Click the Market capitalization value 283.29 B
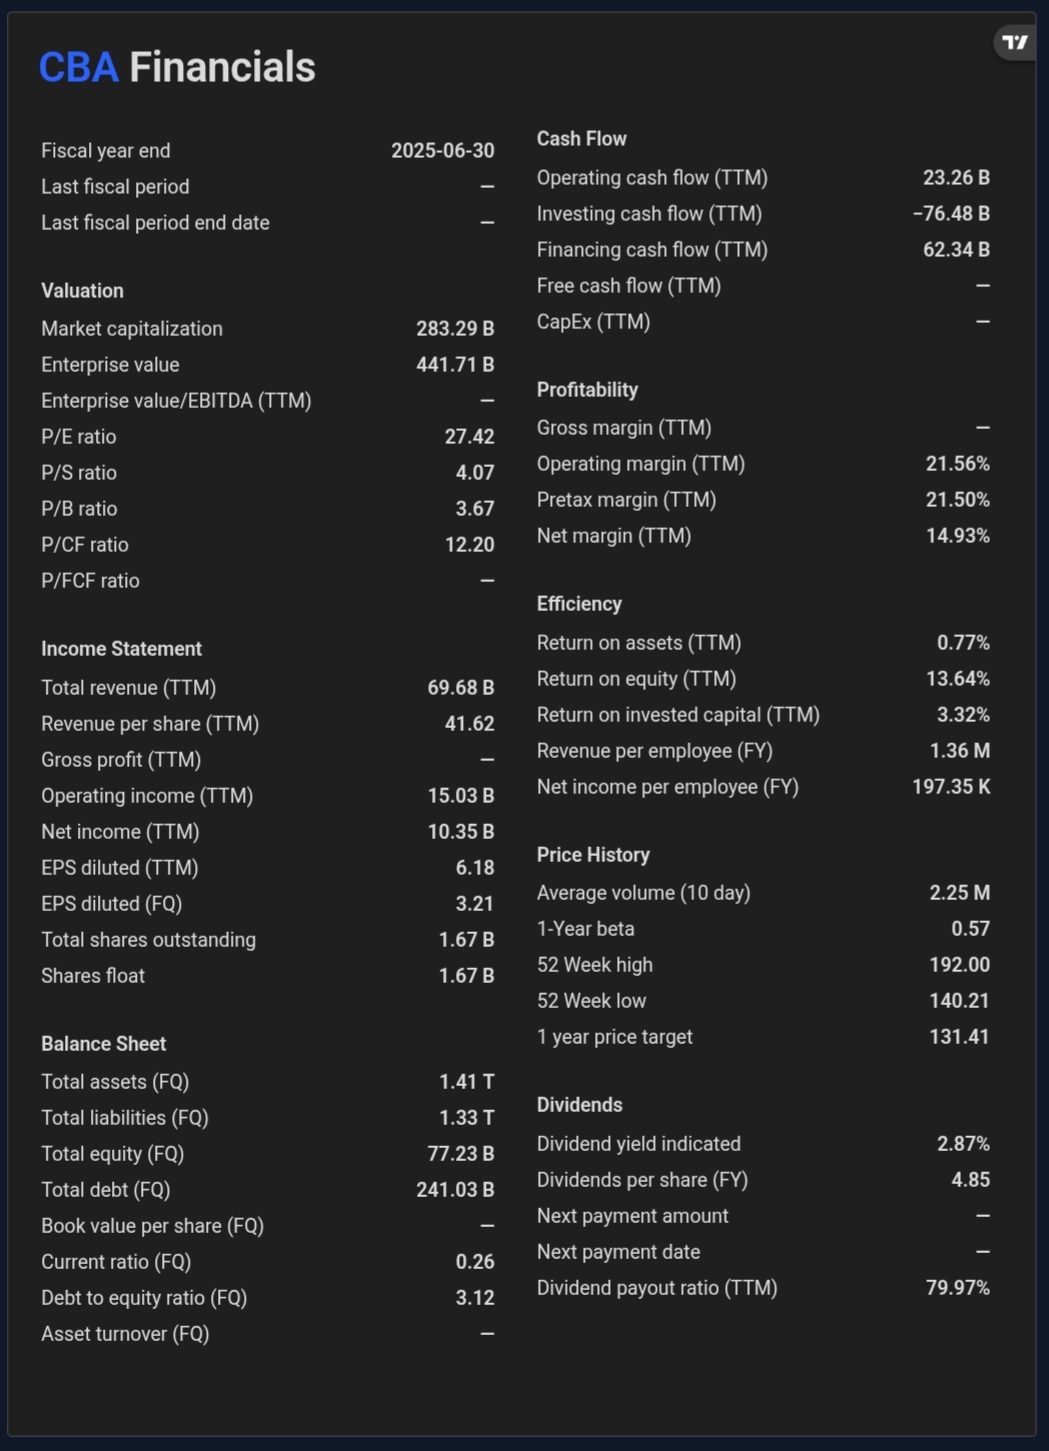Image resolution: width=1049 pixels, height=1451 pixels. coord(455,329)
